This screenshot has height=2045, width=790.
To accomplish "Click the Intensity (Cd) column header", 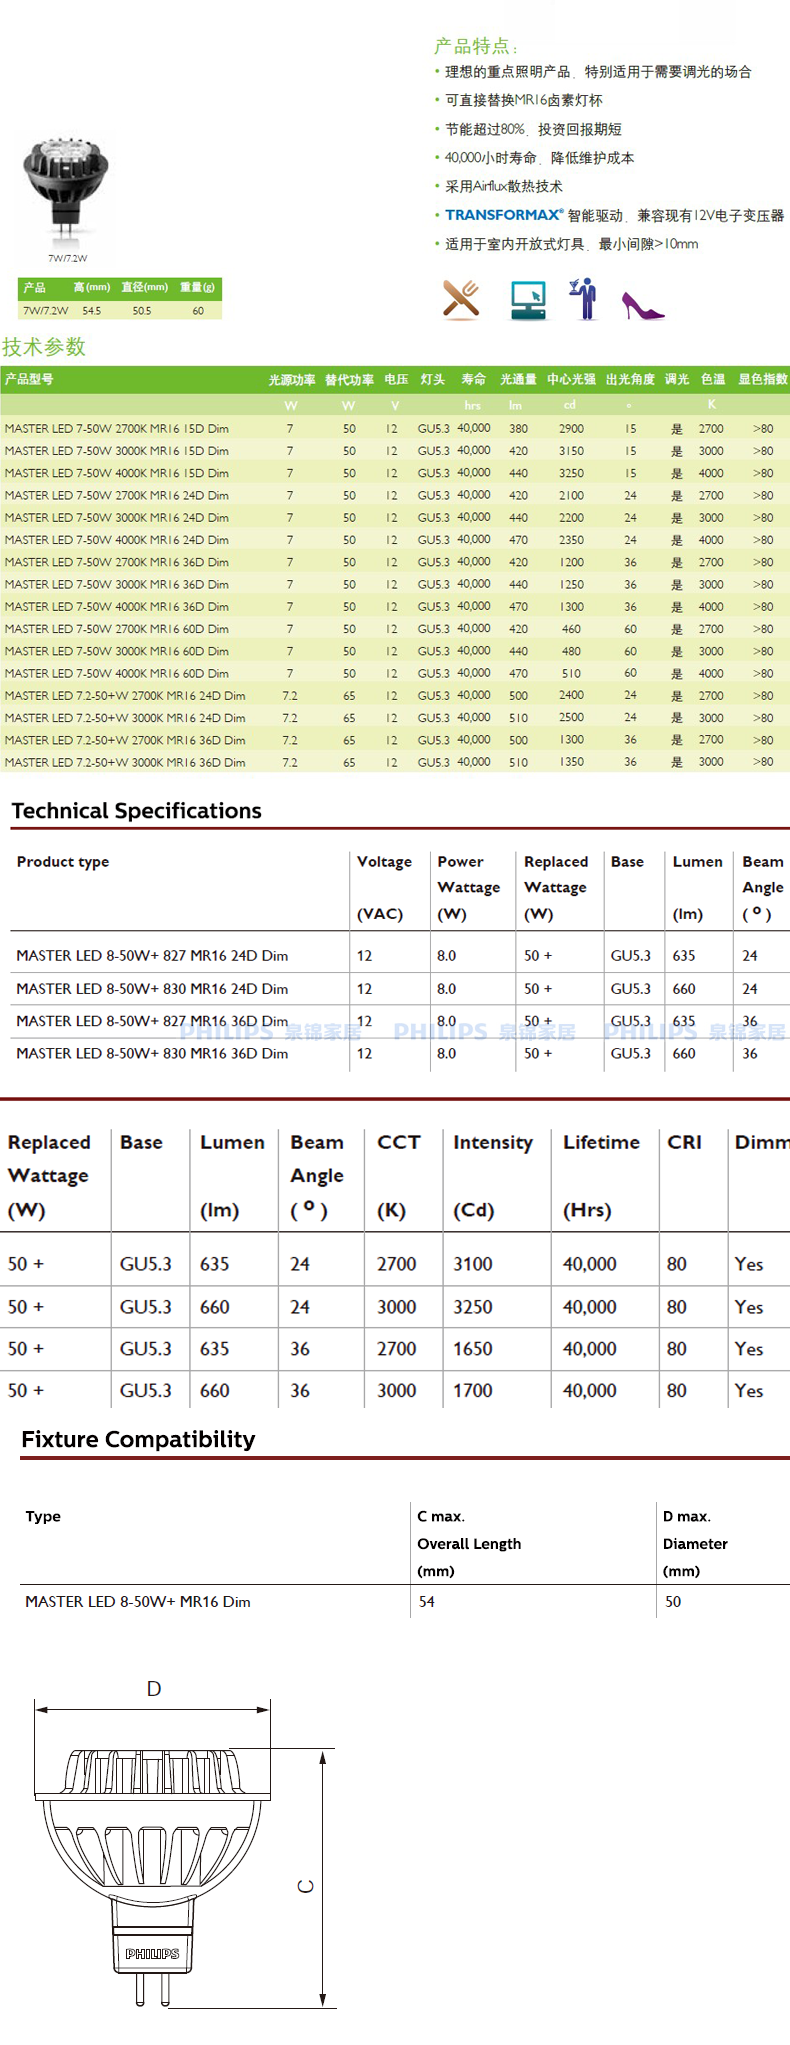I will point(493,1176).
